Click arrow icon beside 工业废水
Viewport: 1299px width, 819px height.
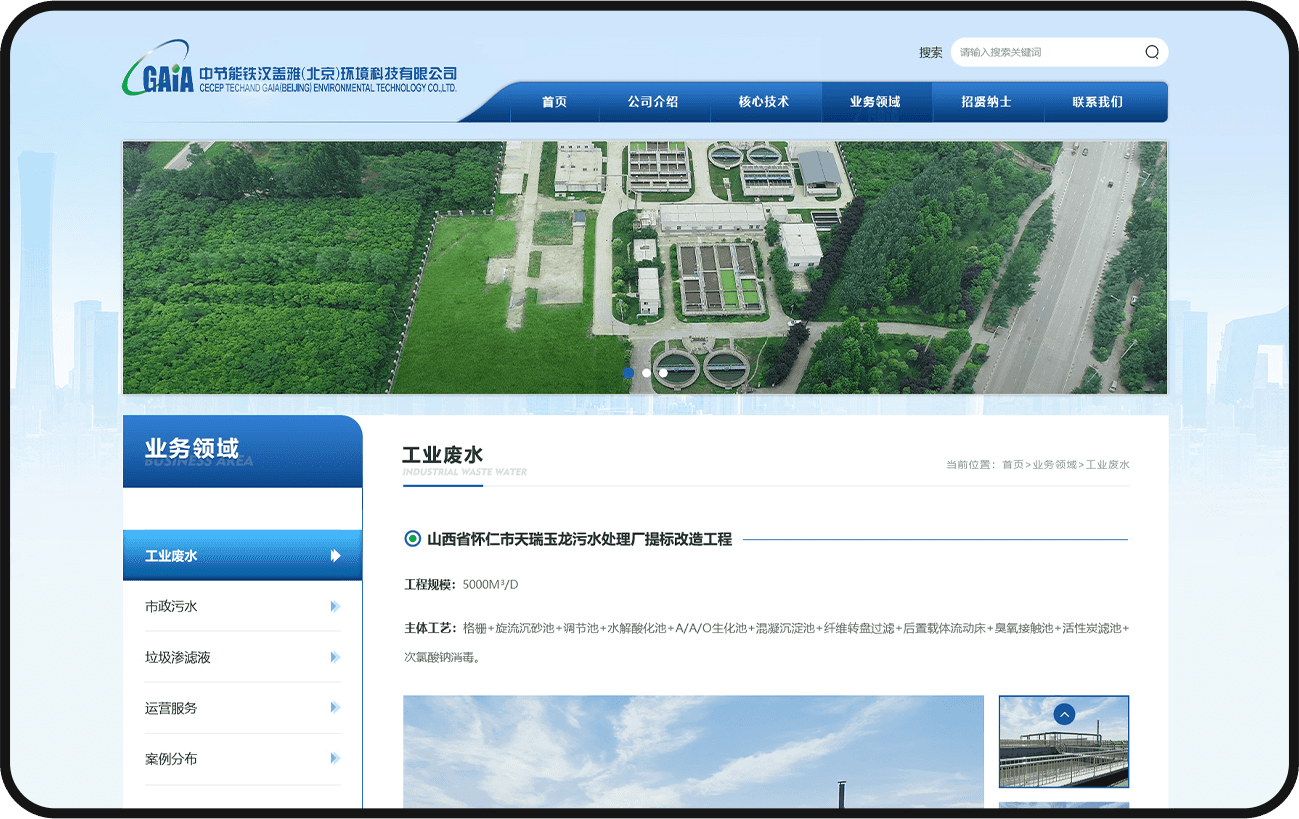(336, 556)
